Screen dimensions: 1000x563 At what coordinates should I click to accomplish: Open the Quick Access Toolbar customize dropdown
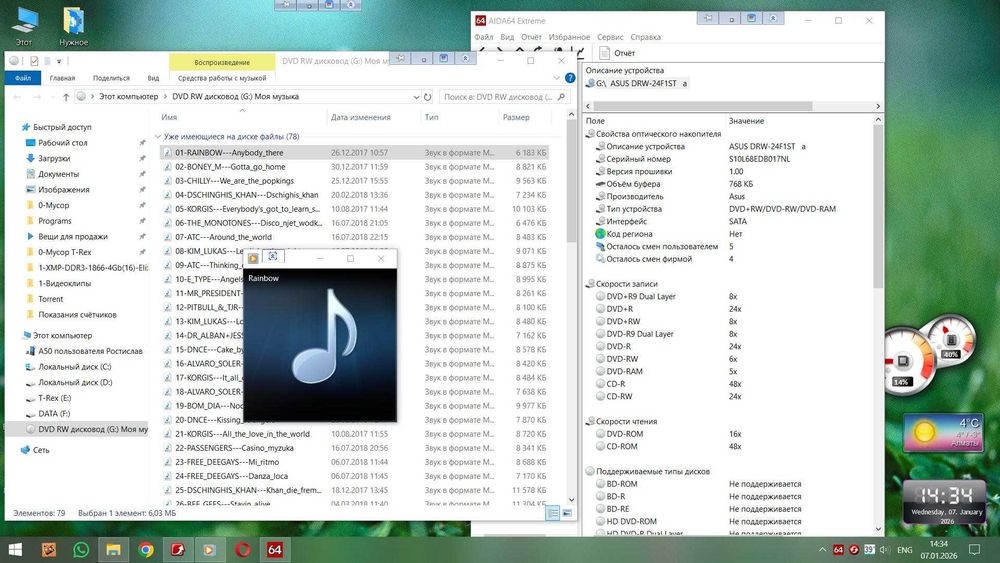pos(59,61)
